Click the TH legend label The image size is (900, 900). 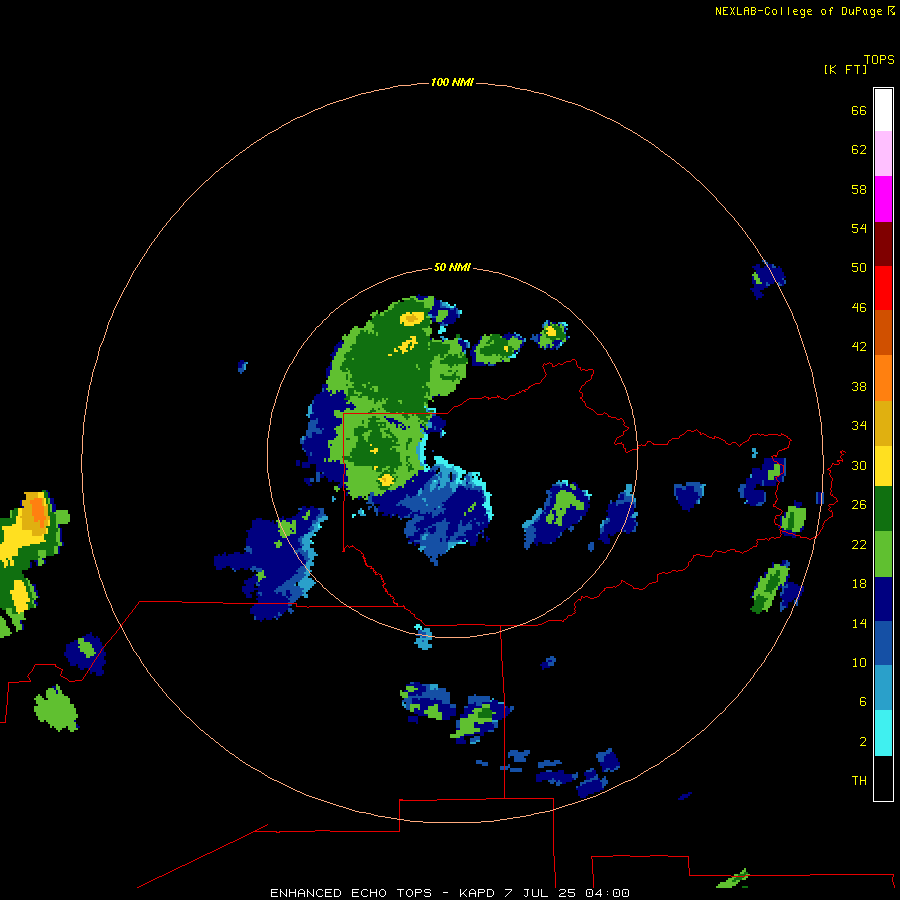point(859,781)
